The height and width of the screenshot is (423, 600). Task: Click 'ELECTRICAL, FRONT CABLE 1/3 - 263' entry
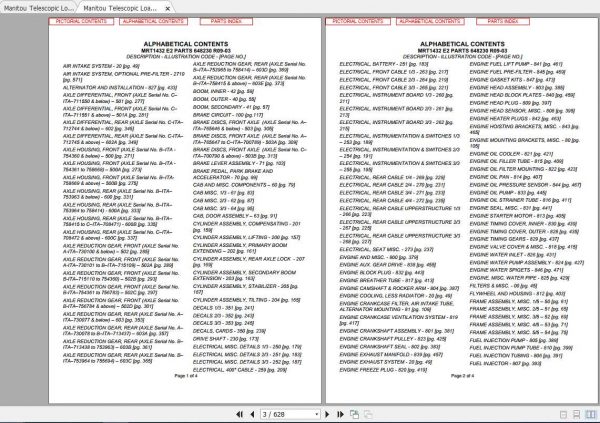click(x=394, y=72)
